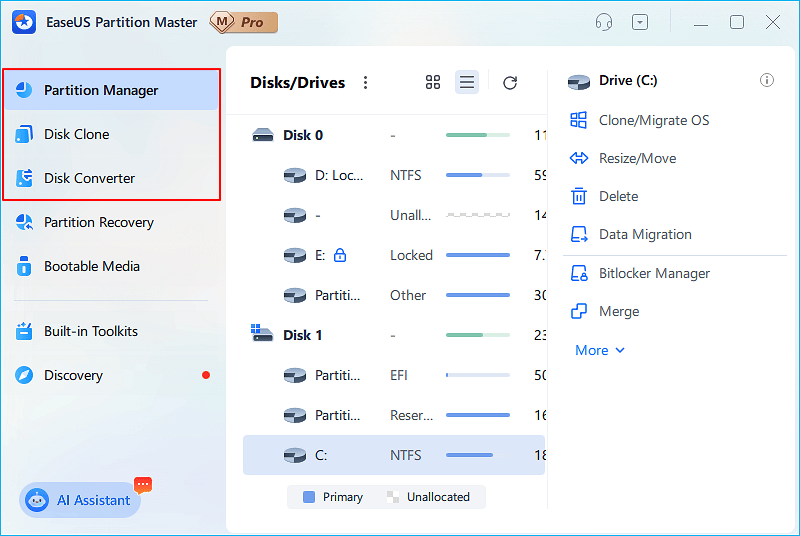This screenshot has height=536, width=800.
Task: Select the Disk 1 row
Action: coord(394,335)
